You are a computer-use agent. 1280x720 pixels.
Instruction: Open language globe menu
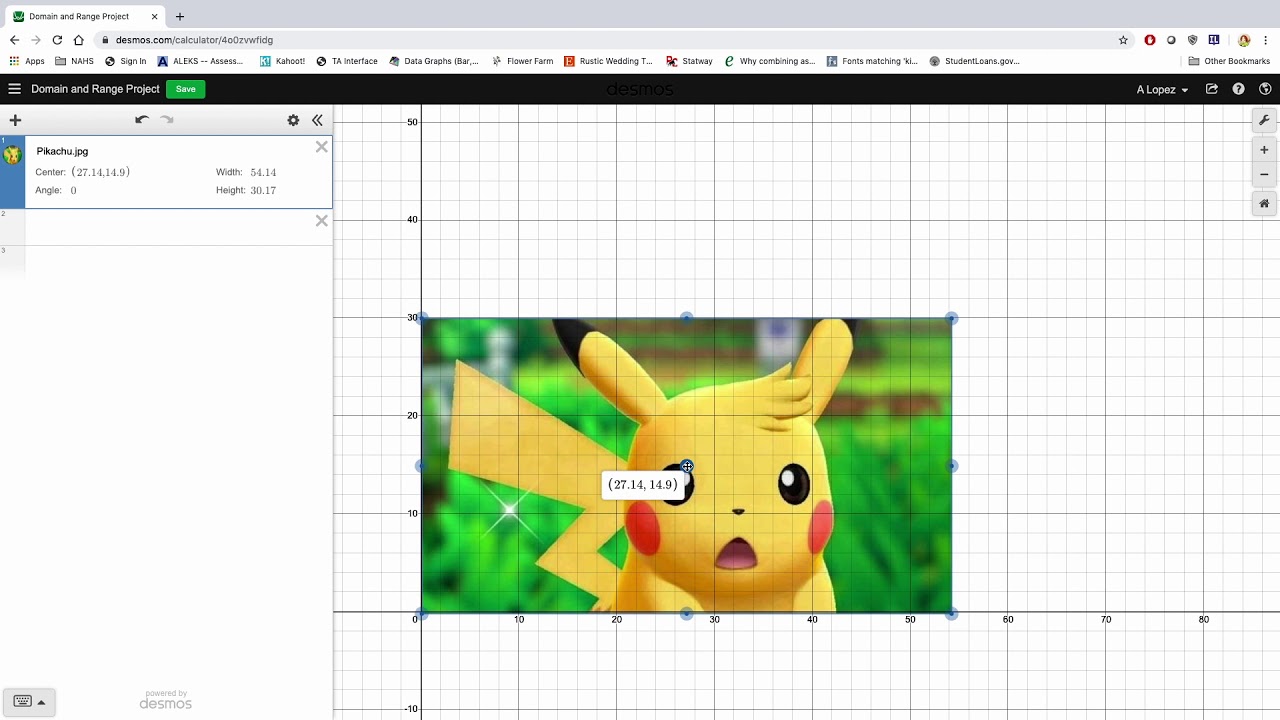[1265, 89]
